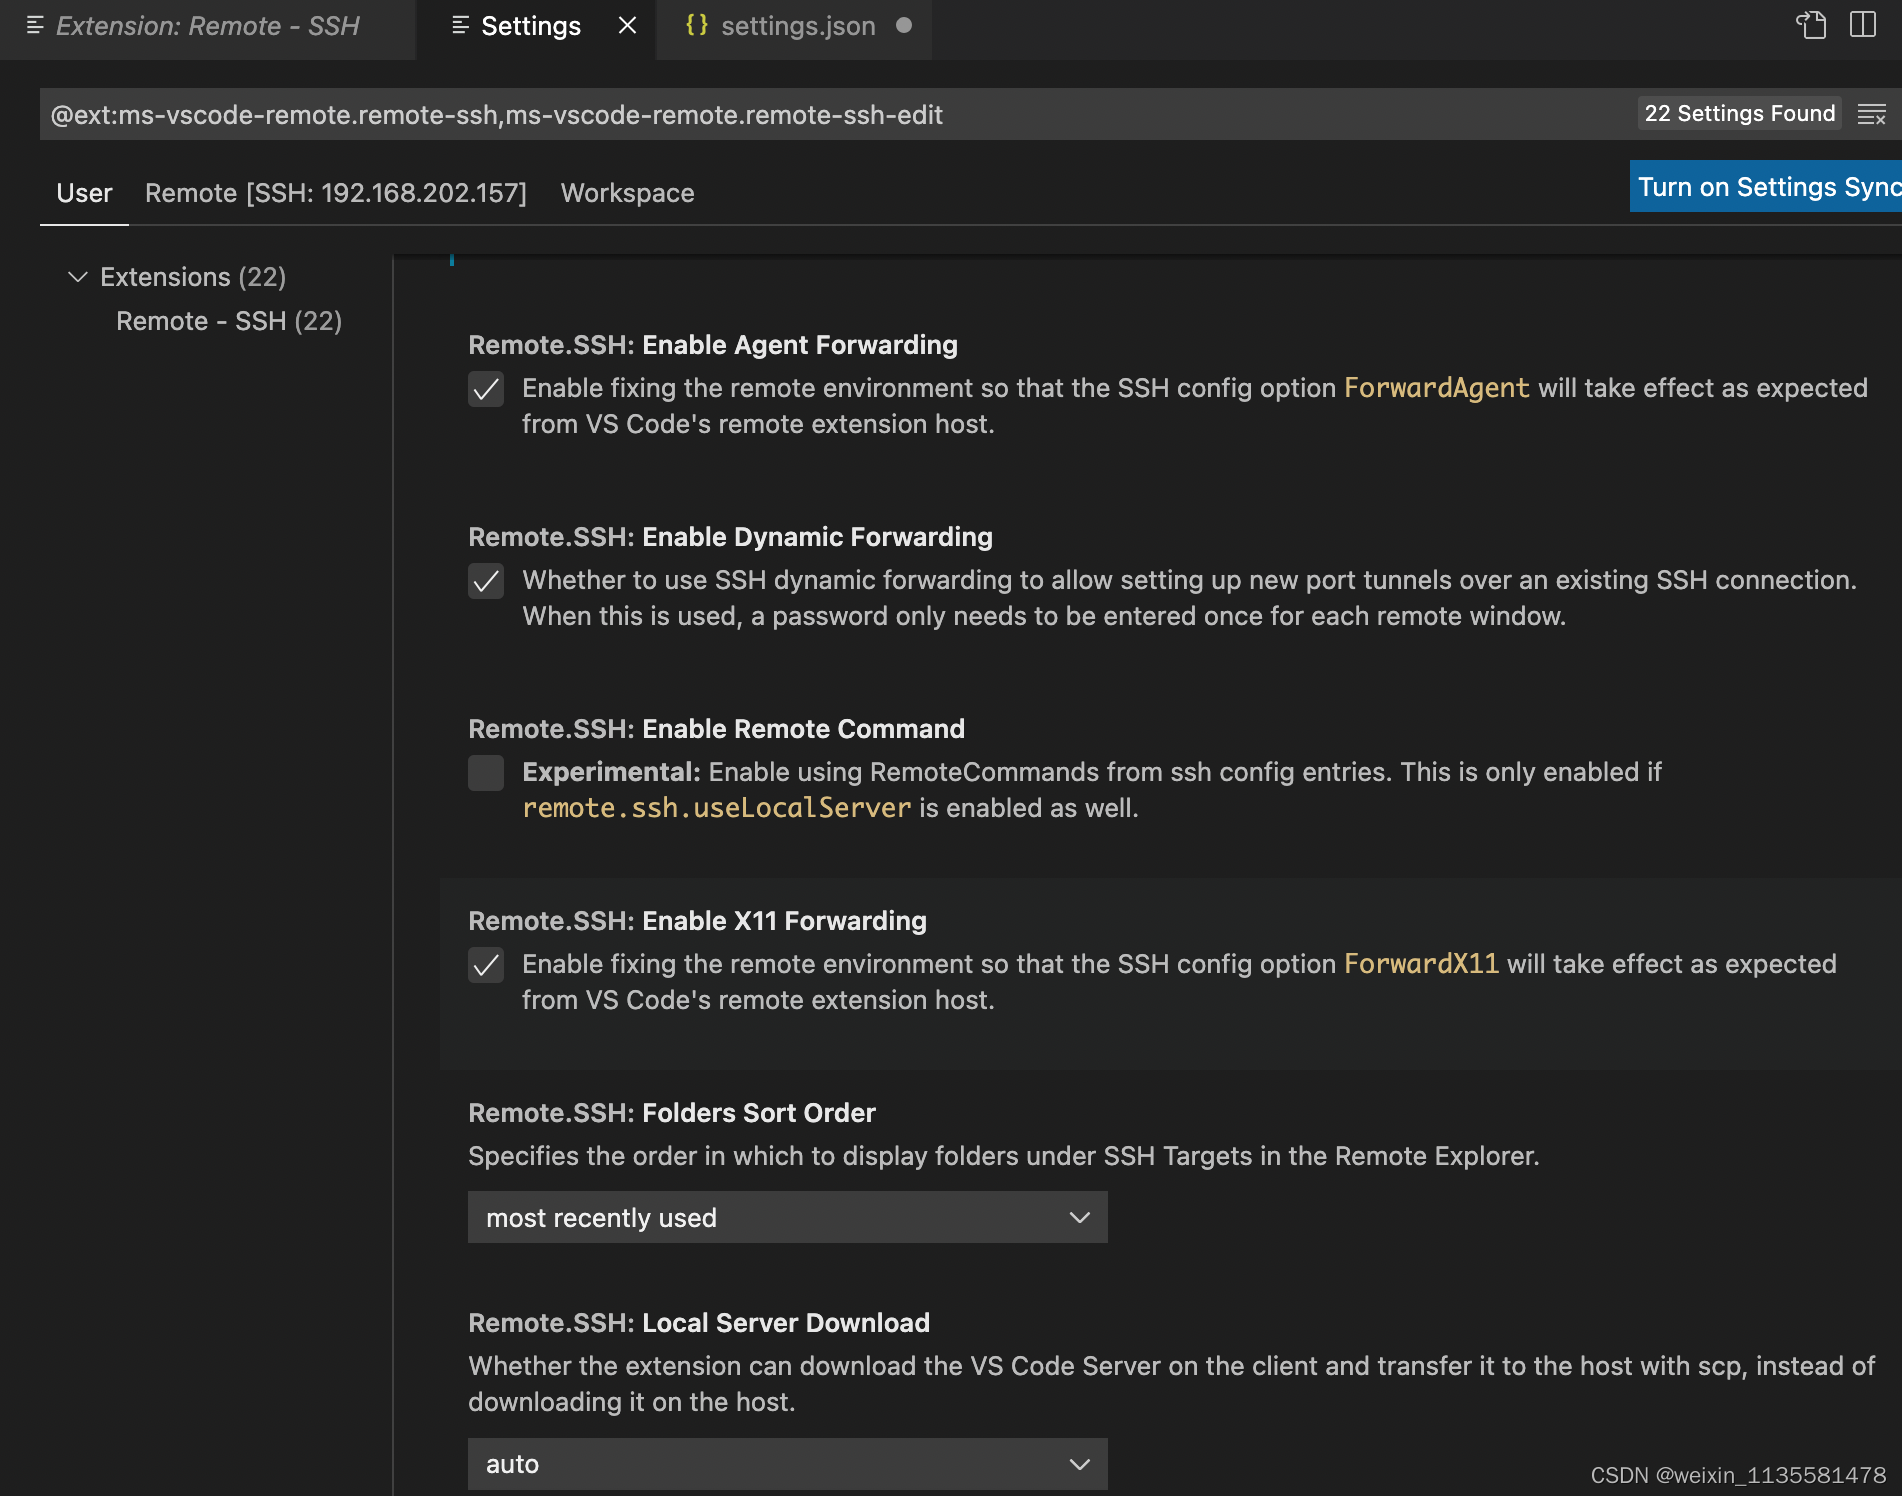Uncheck Enable Agent Forwarding checkbox
This screenshot has height=1496, width=1902.
coord(486,389)
